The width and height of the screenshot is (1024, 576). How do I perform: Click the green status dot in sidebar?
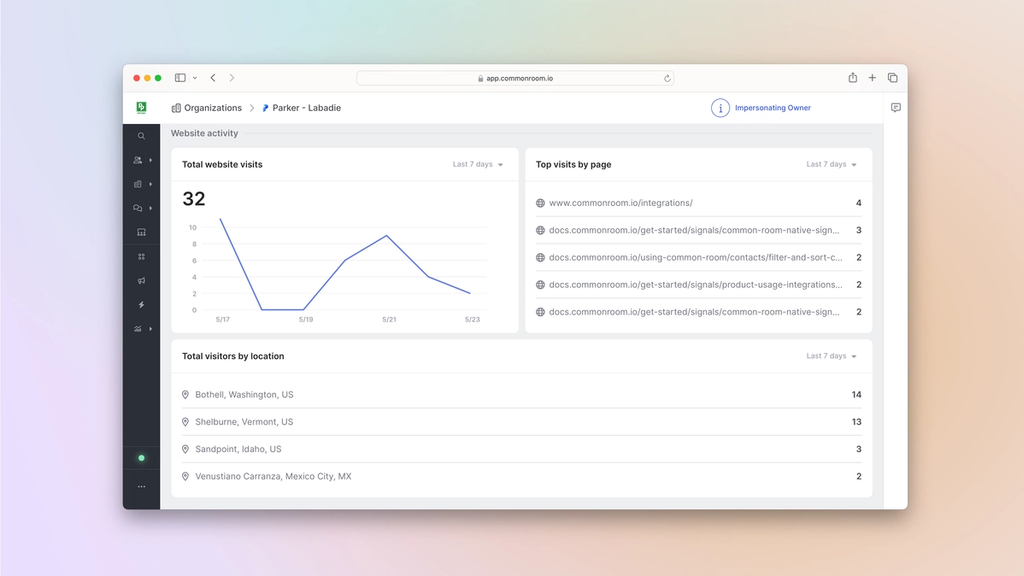click(141, 458)
